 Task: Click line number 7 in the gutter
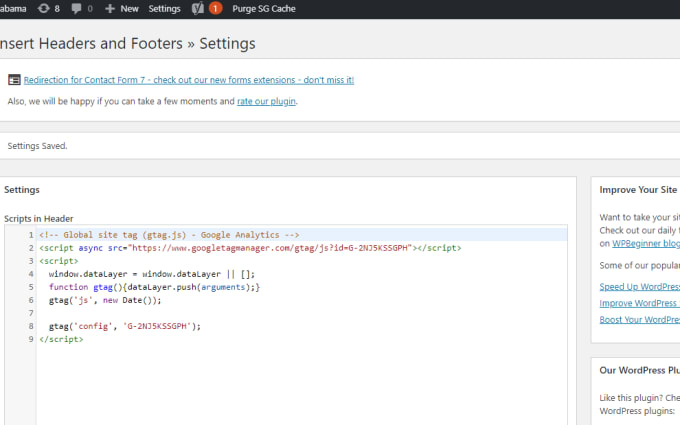click(31, 313)
